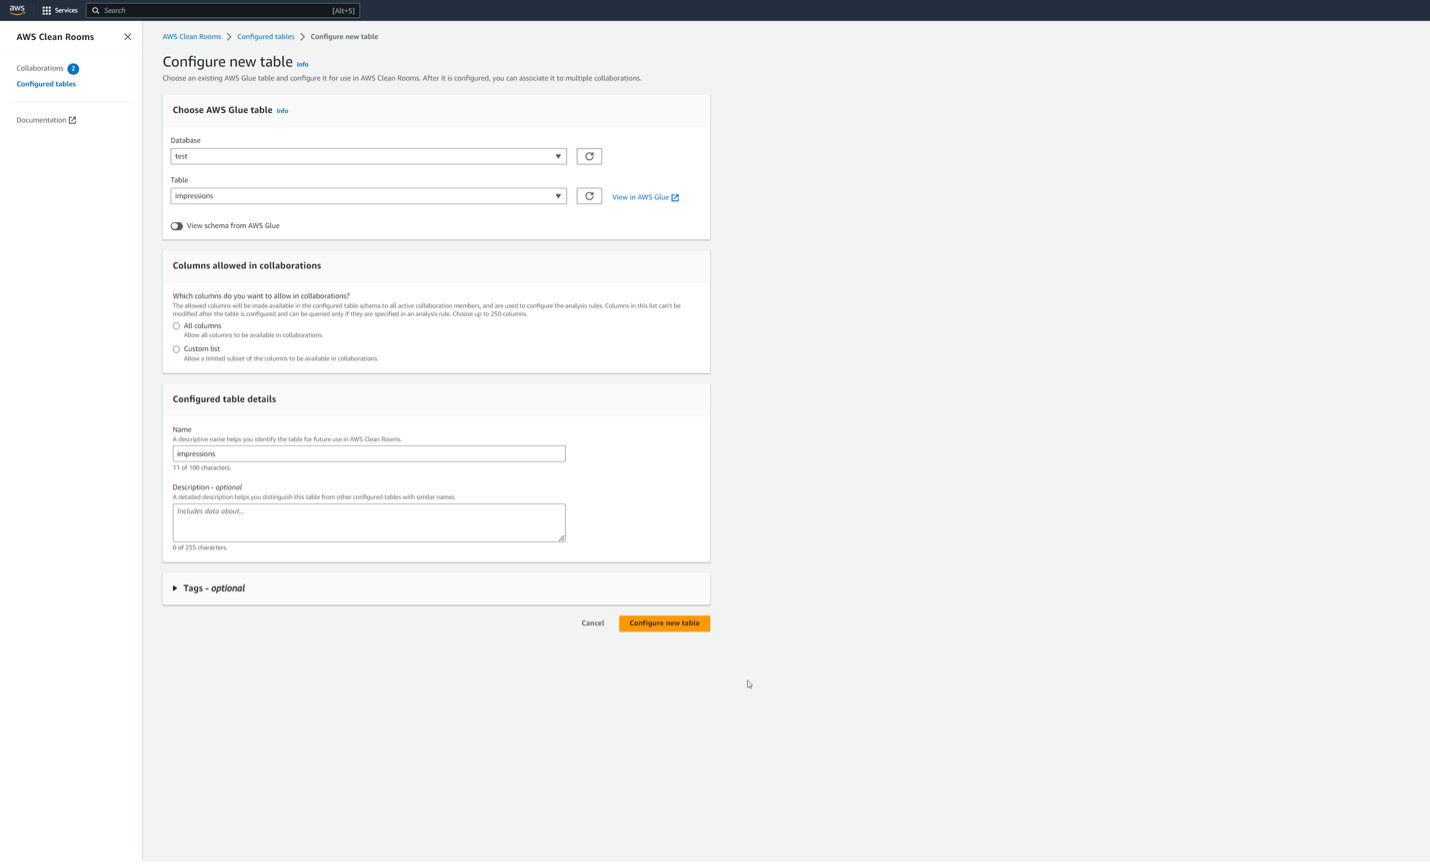Screen dimensions: 1430x864
Task: Go to Configured tables breadcrumb
Action: (266, 37)
